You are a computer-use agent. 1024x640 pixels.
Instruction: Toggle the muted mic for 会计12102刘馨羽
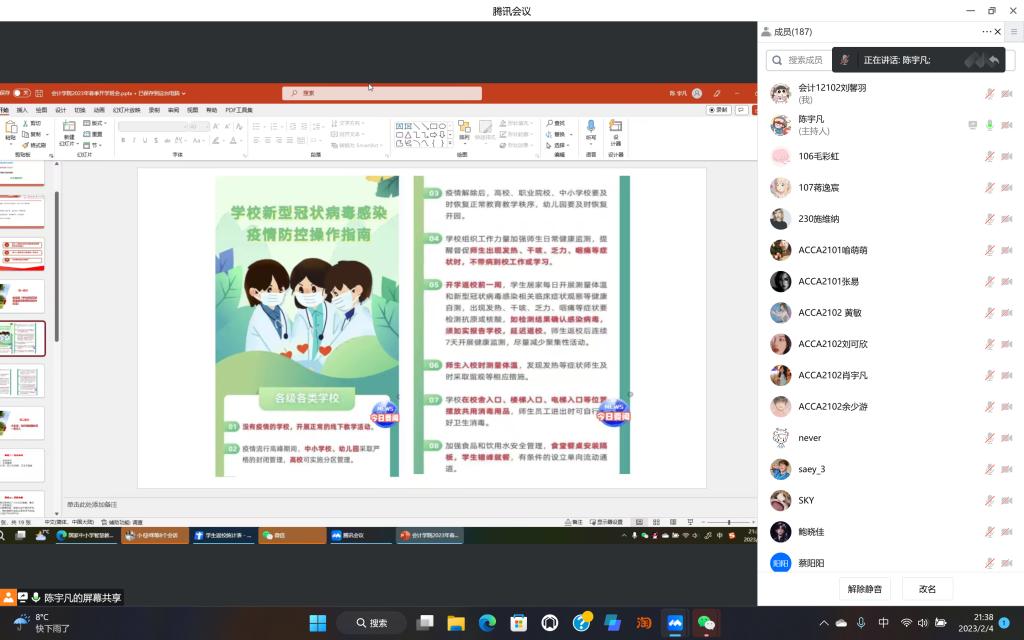click(x=989, y=93)
